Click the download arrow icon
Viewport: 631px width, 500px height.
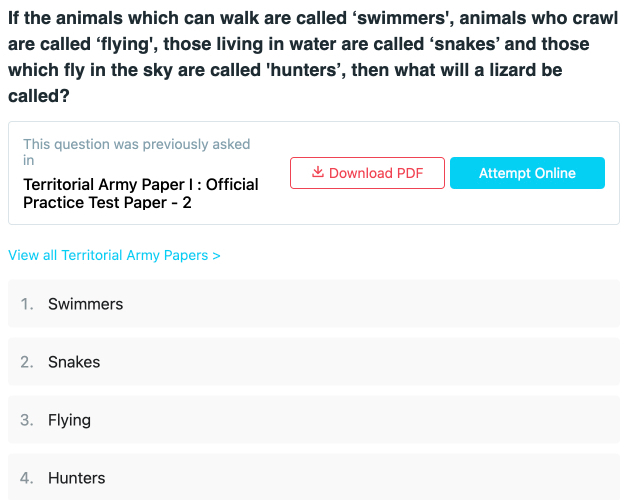[x=318, y=172]
